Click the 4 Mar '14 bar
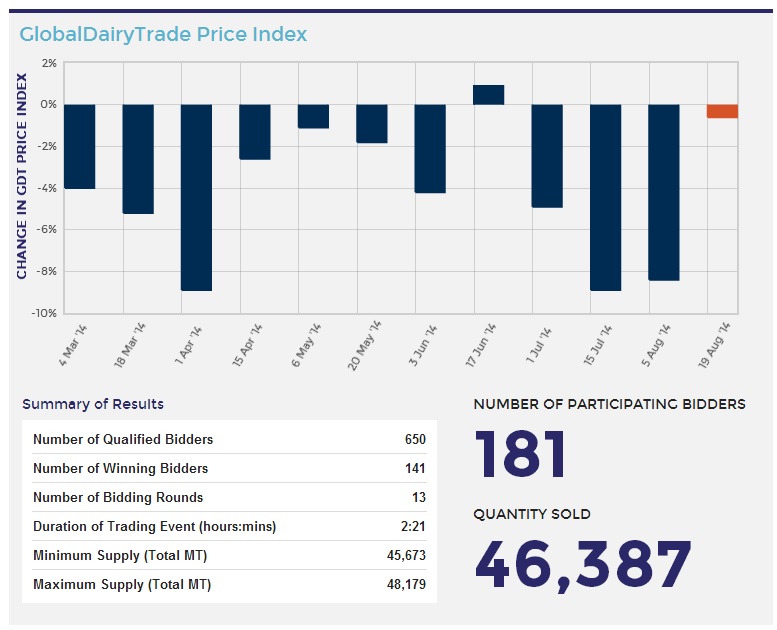The width and height of the screenshot is (777, 630). [x=79, y=146]
